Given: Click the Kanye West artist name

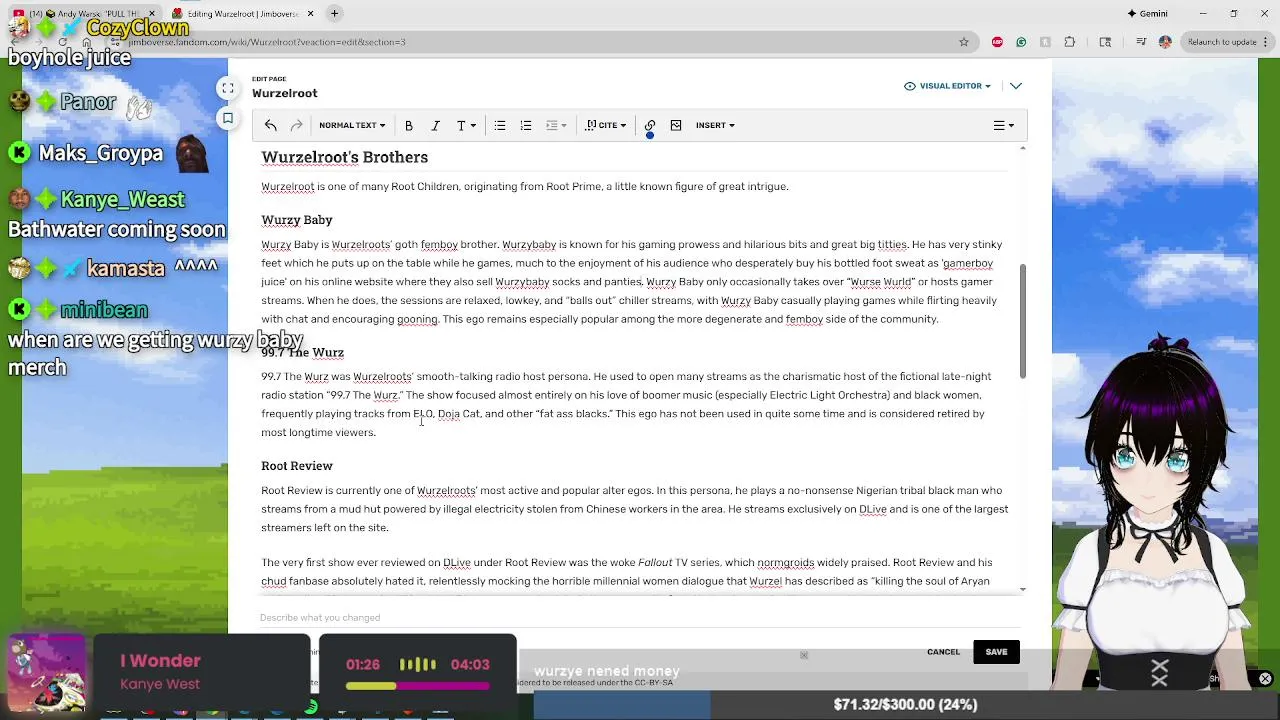Looking at the screenshot, I should tap(160, 684).
